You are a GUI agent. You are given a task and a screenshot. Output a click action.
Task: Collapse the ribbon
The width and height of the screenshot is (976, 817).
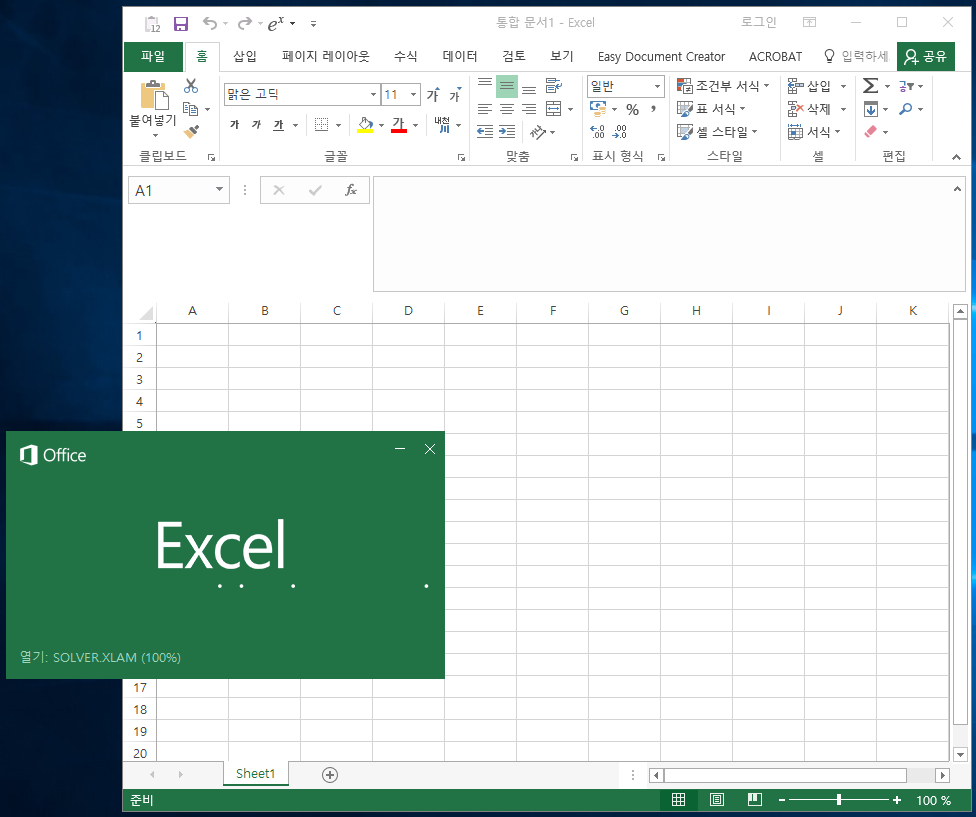[x=956, y=157]
